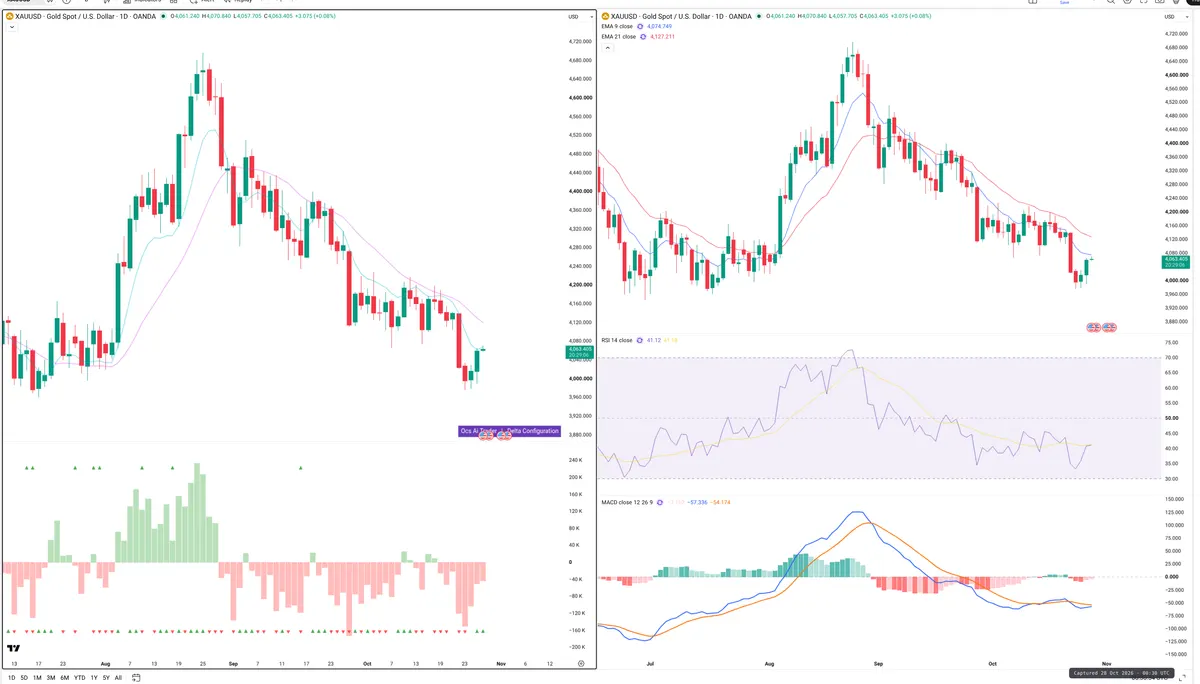Image resolution: width=1200 pixels, height=684 pixels.
Task: Click the gold symbol icon in left chart
Action: [x=8, y=16]
